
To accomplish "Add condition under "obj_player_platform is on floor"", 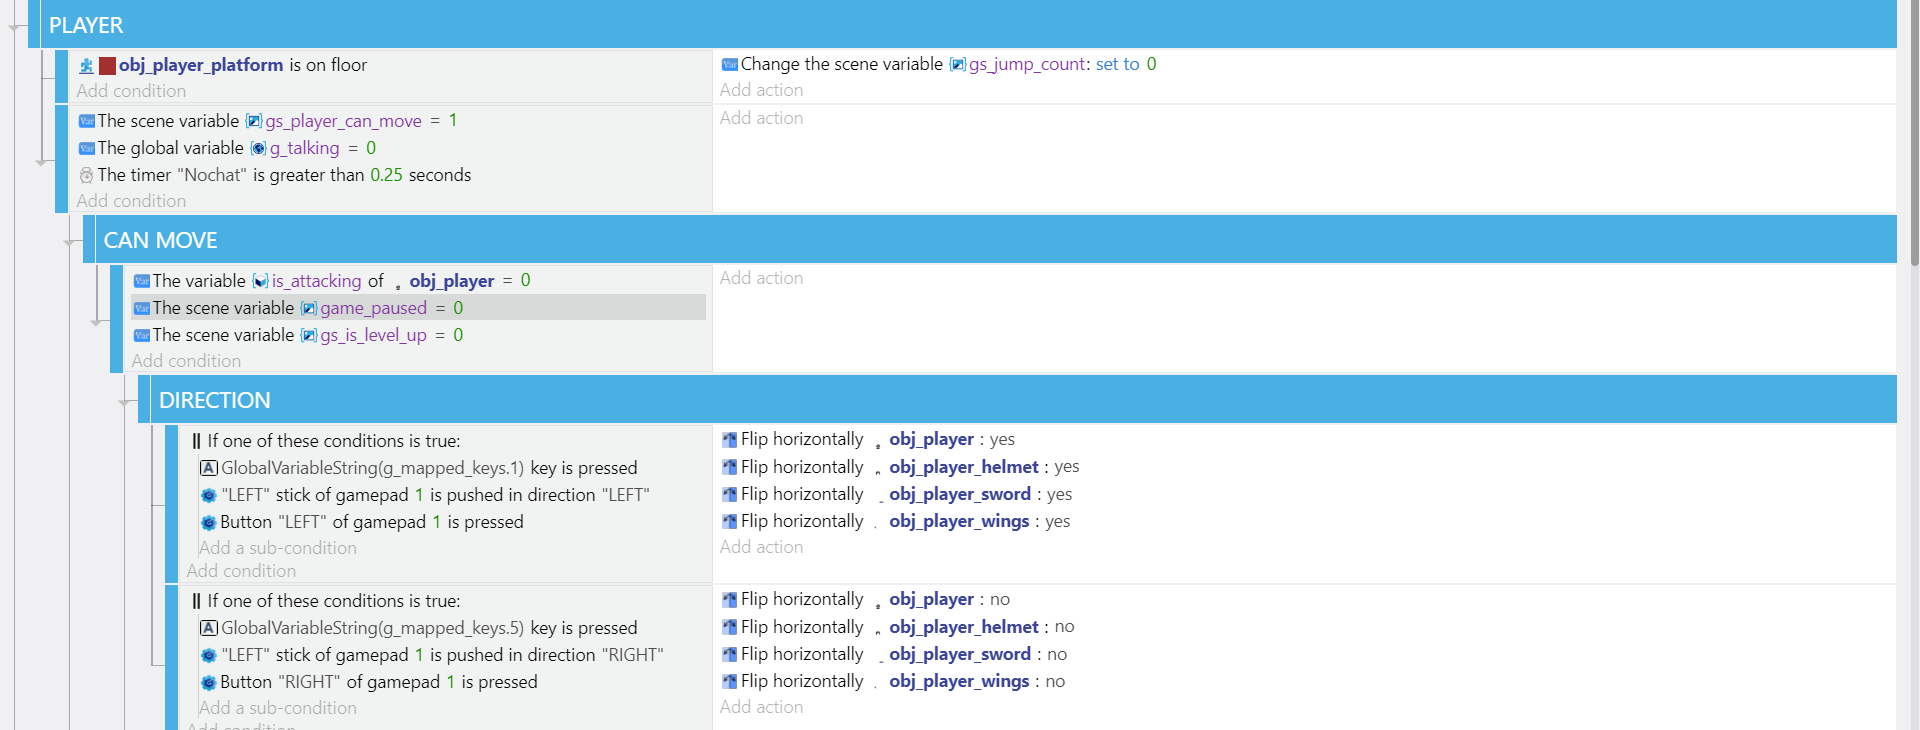I will [131, 91].
